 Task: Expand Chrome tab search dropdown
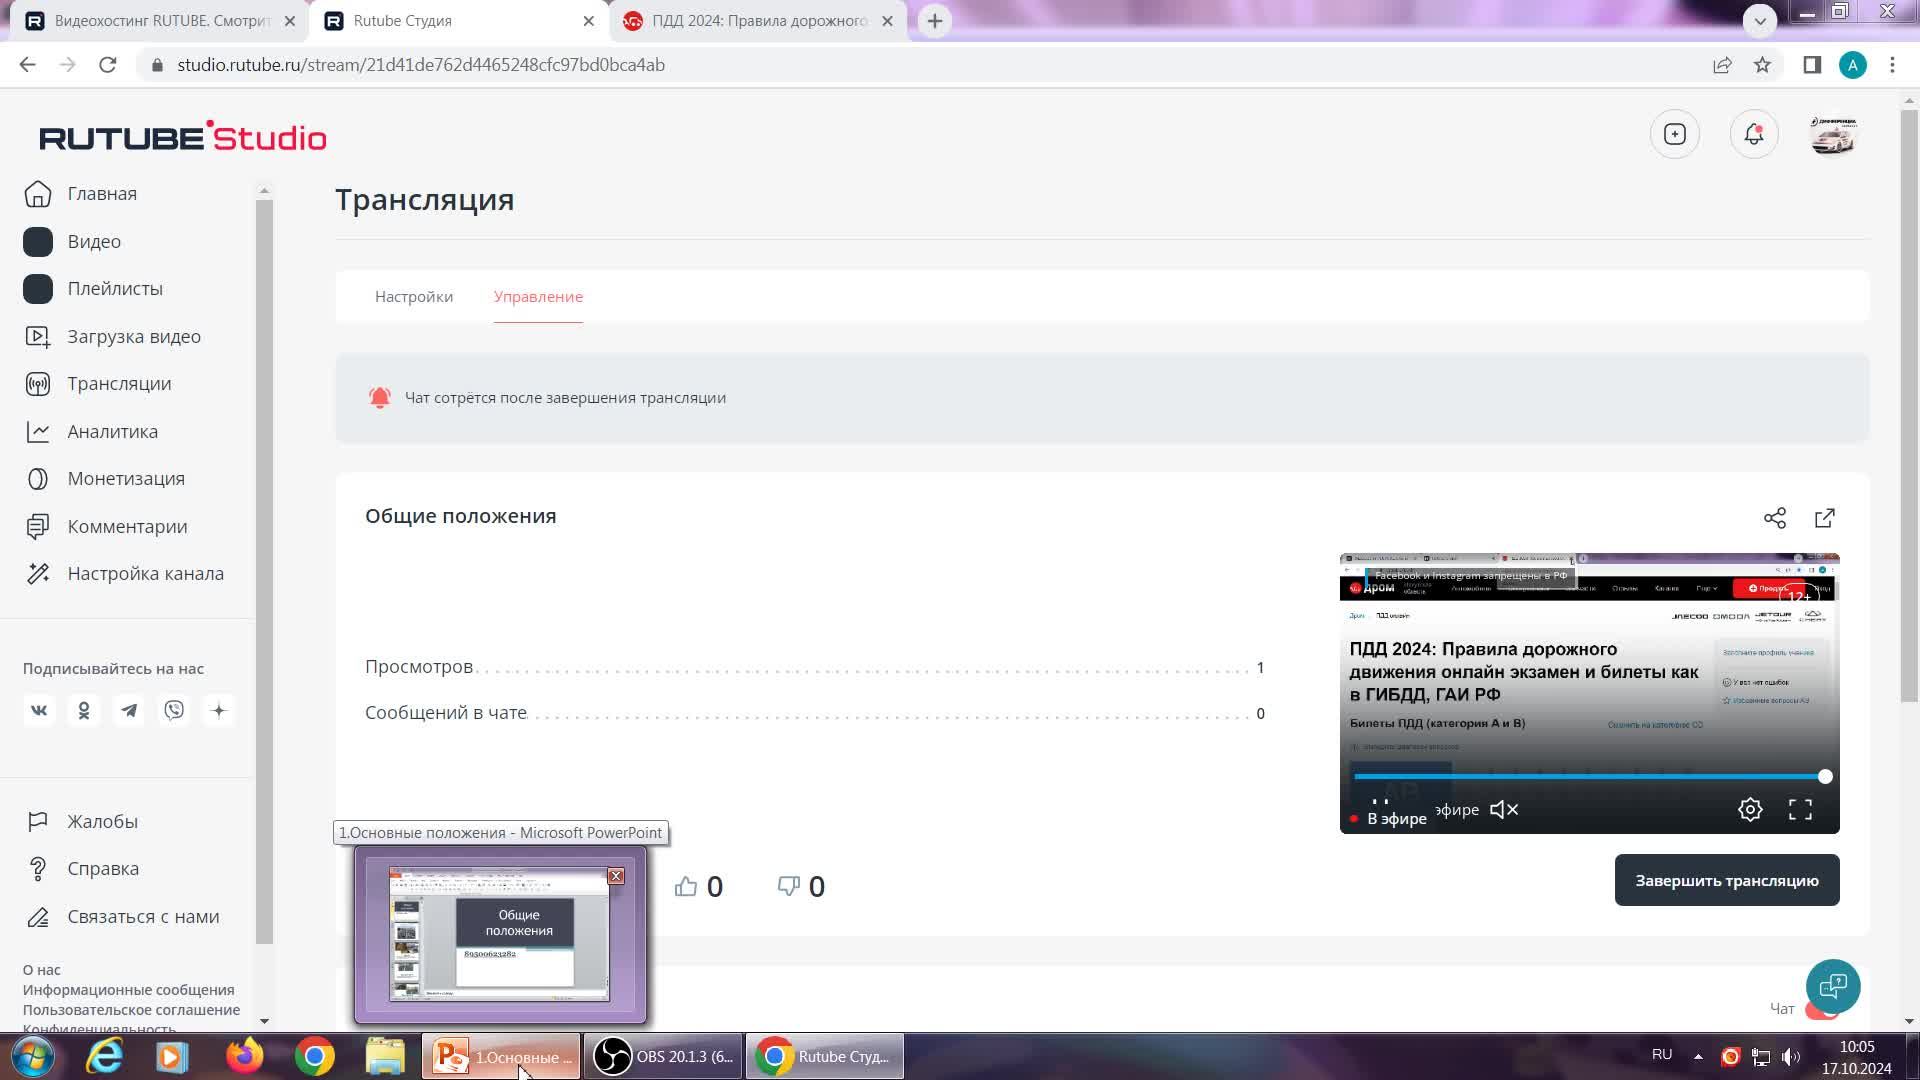(x=1759, y=20)
